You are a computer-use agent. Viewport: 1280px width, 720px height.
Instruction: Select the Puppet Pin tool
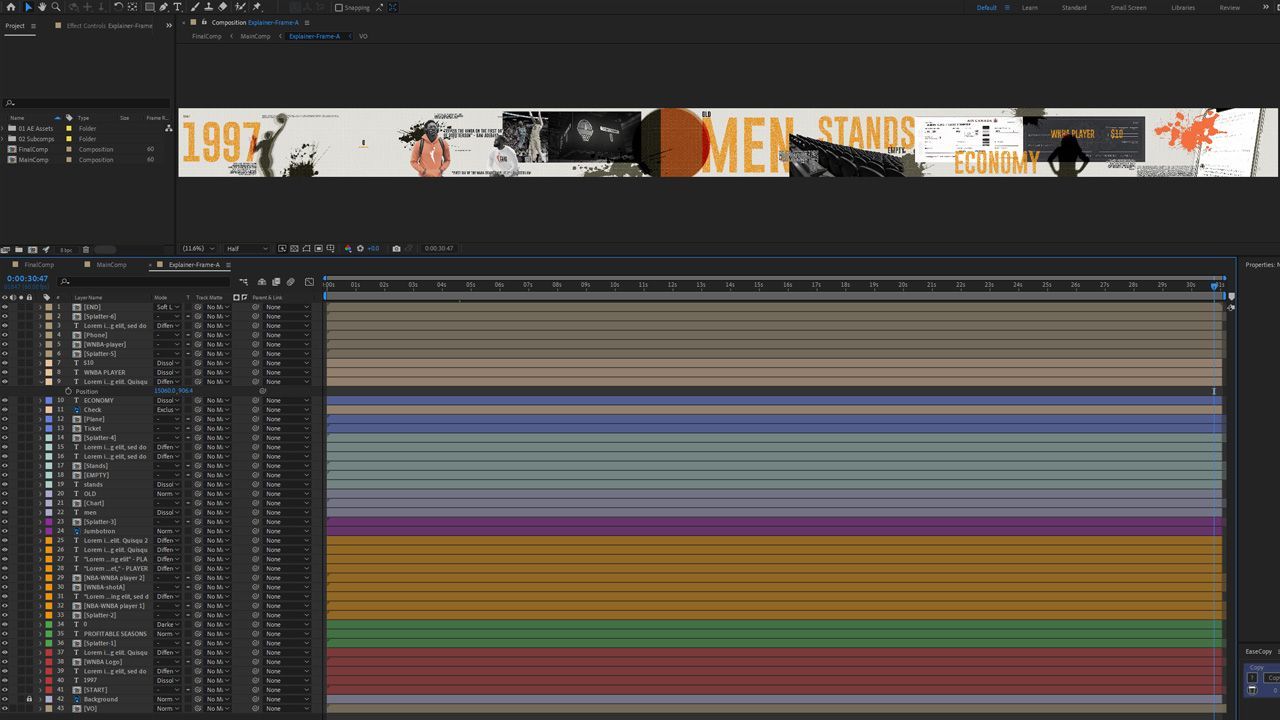(257, 7)
